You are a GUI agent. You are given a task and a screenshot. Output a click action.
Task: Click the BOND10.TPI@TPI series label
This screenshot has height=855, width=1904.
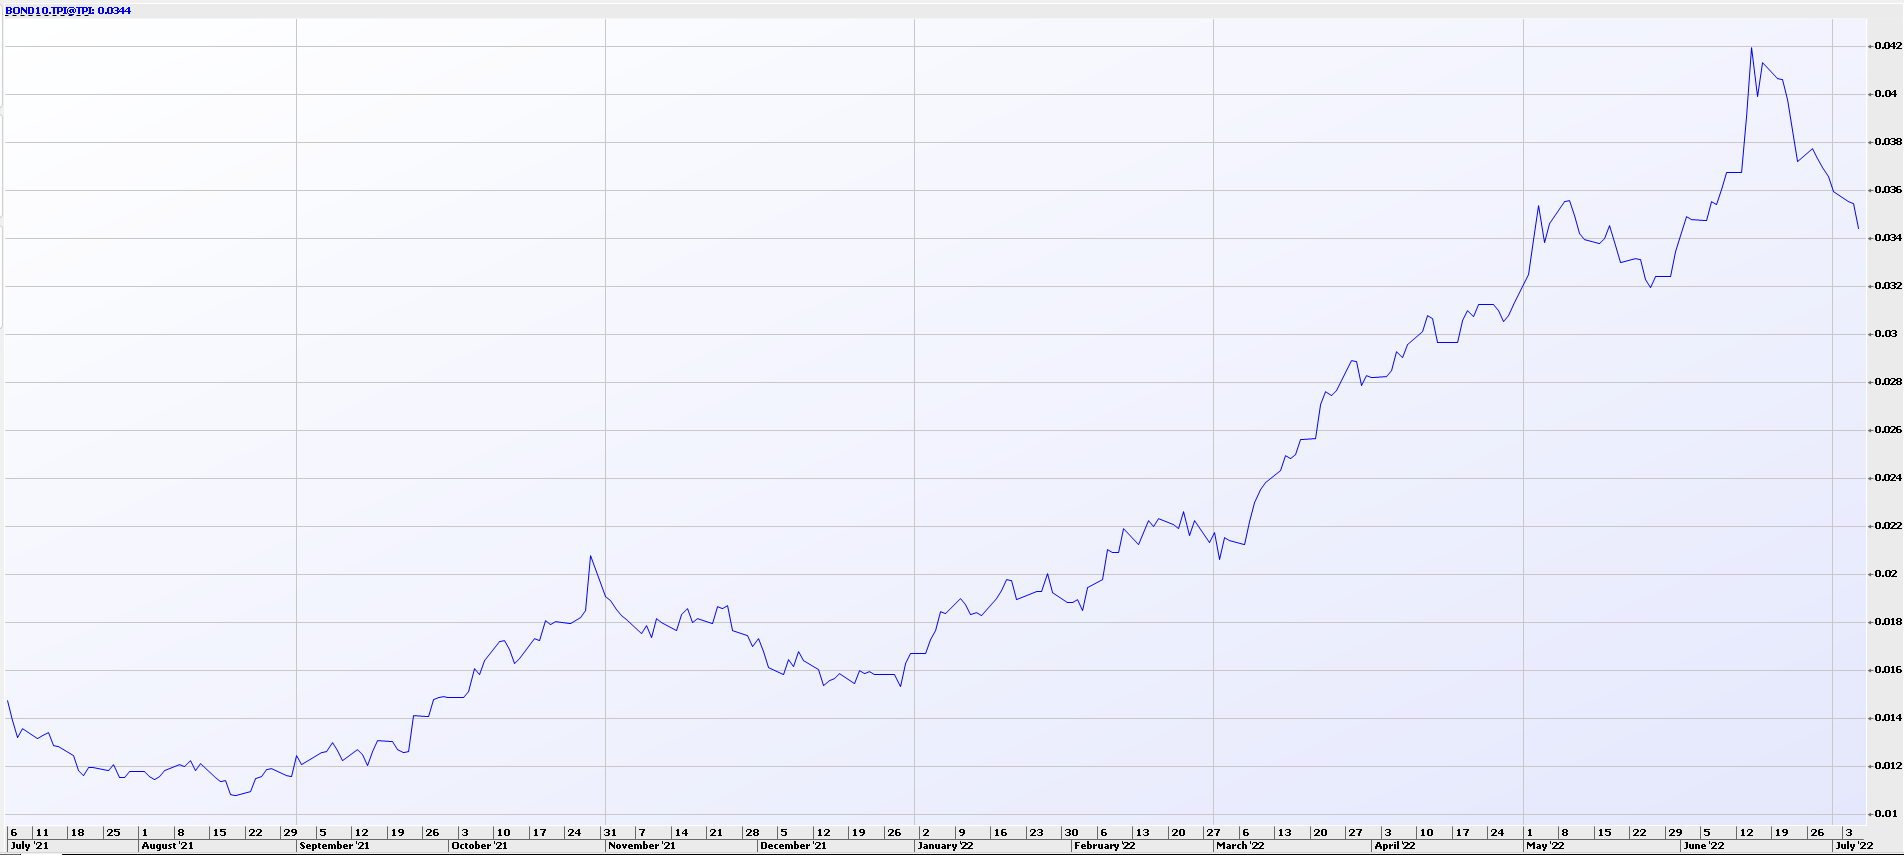pyautogui.click(x=50, y=11)
